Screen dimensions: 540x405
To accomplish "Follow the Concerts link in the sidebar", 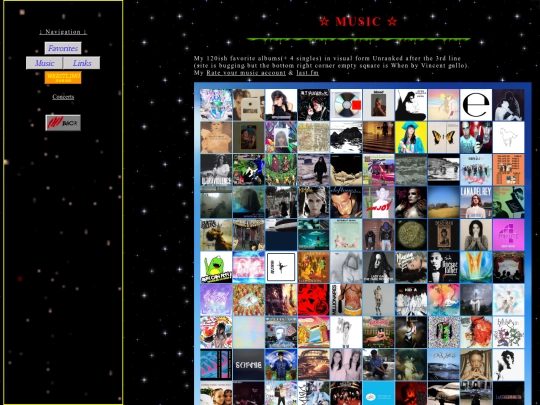I will point(63,97).
